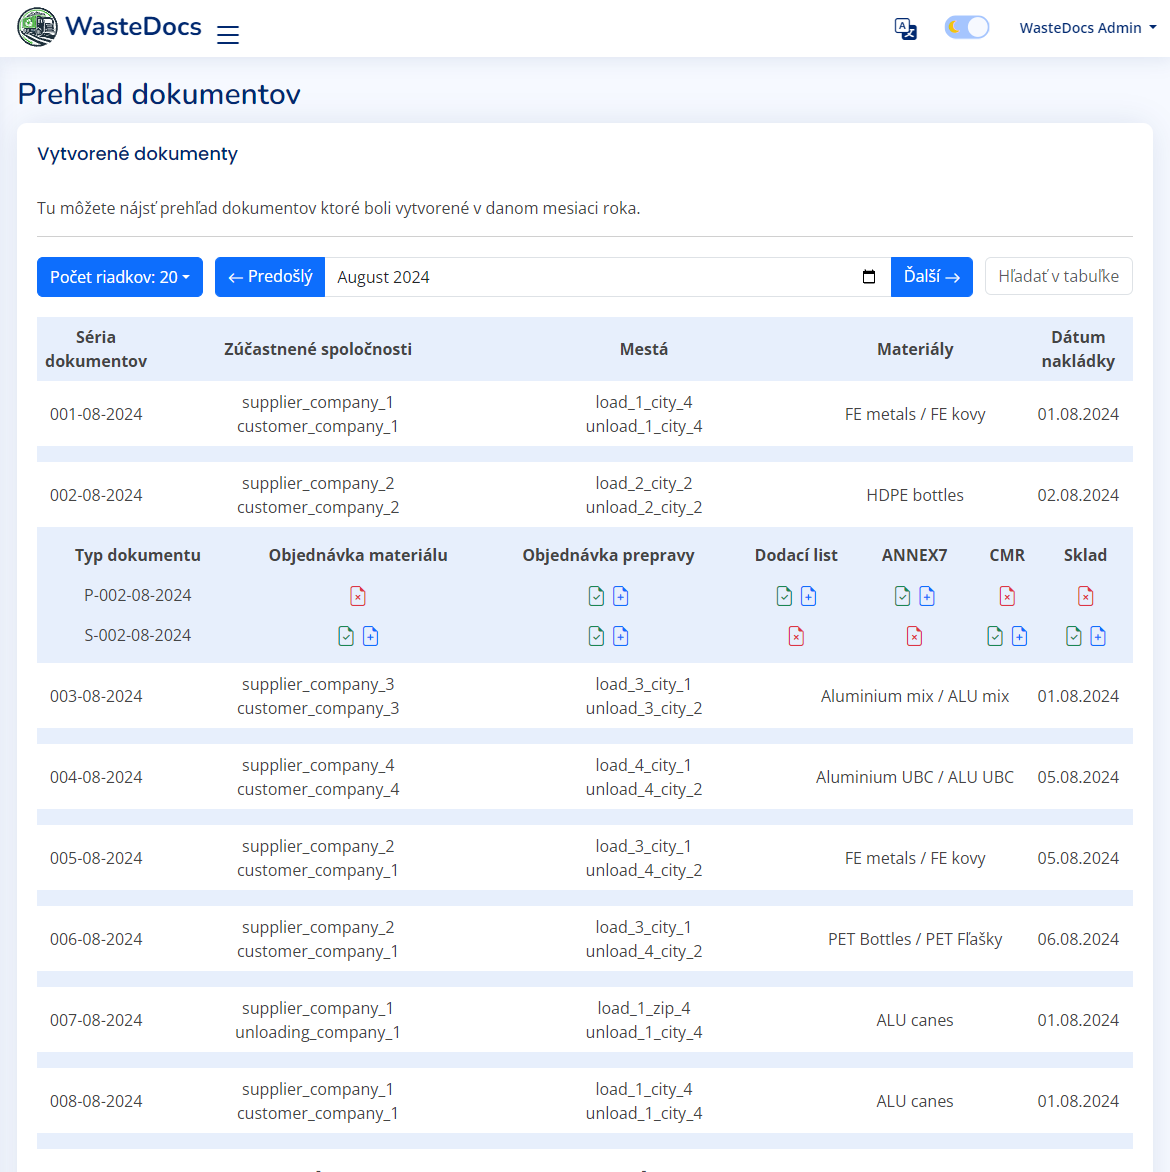The width and height of the screenshot is (1170, 1172).
Task: Open WasteDocs Admin user dropdown
Action: 1088,28
